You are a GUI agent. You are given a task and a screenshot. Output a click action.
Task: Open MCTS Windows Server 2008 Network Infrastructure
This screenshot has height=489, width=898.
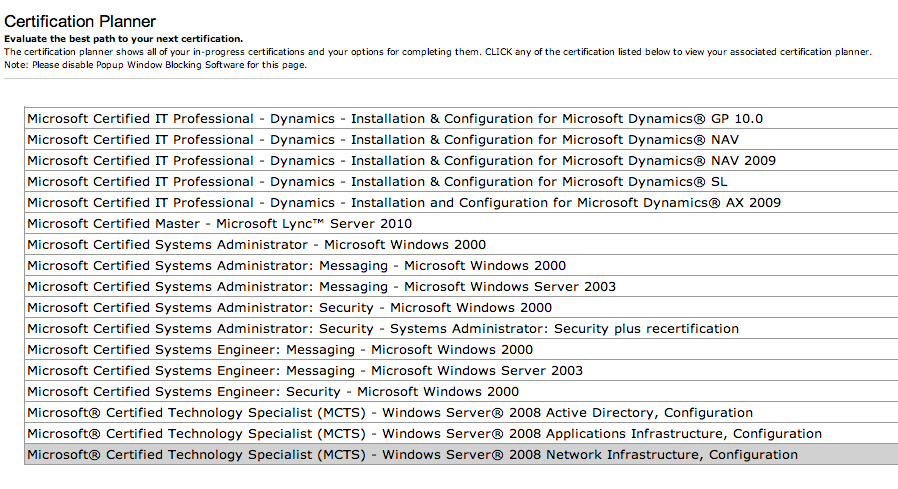pyautogui.click(x=412, y=455)
